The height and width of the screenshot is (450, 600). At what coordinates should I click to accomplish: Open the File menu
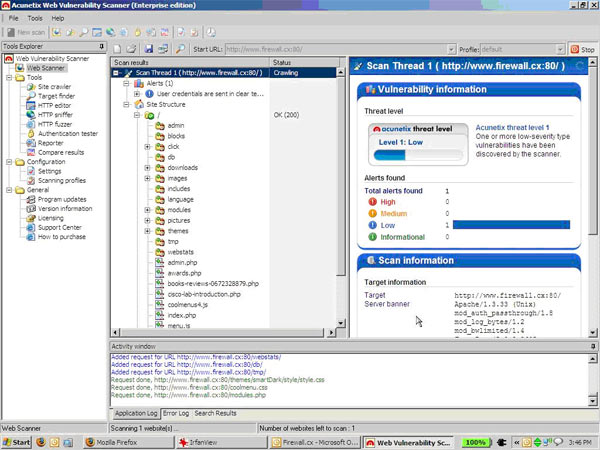pos(13,18)
